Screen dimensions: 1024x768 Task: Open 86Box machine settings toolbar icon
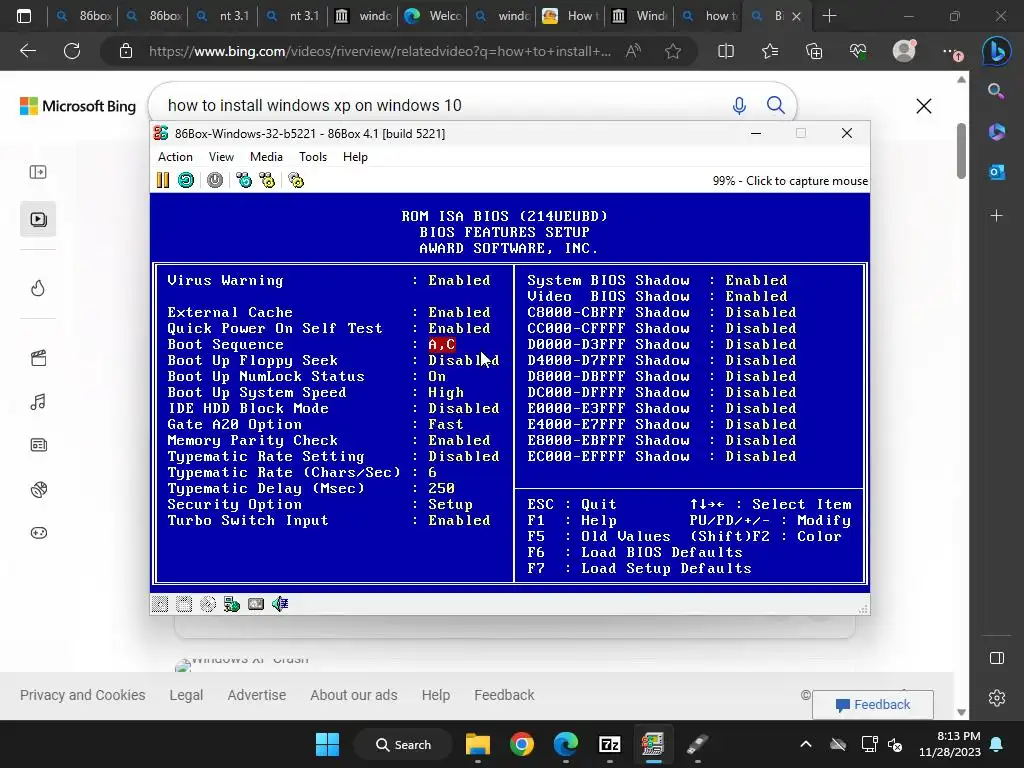296,180
